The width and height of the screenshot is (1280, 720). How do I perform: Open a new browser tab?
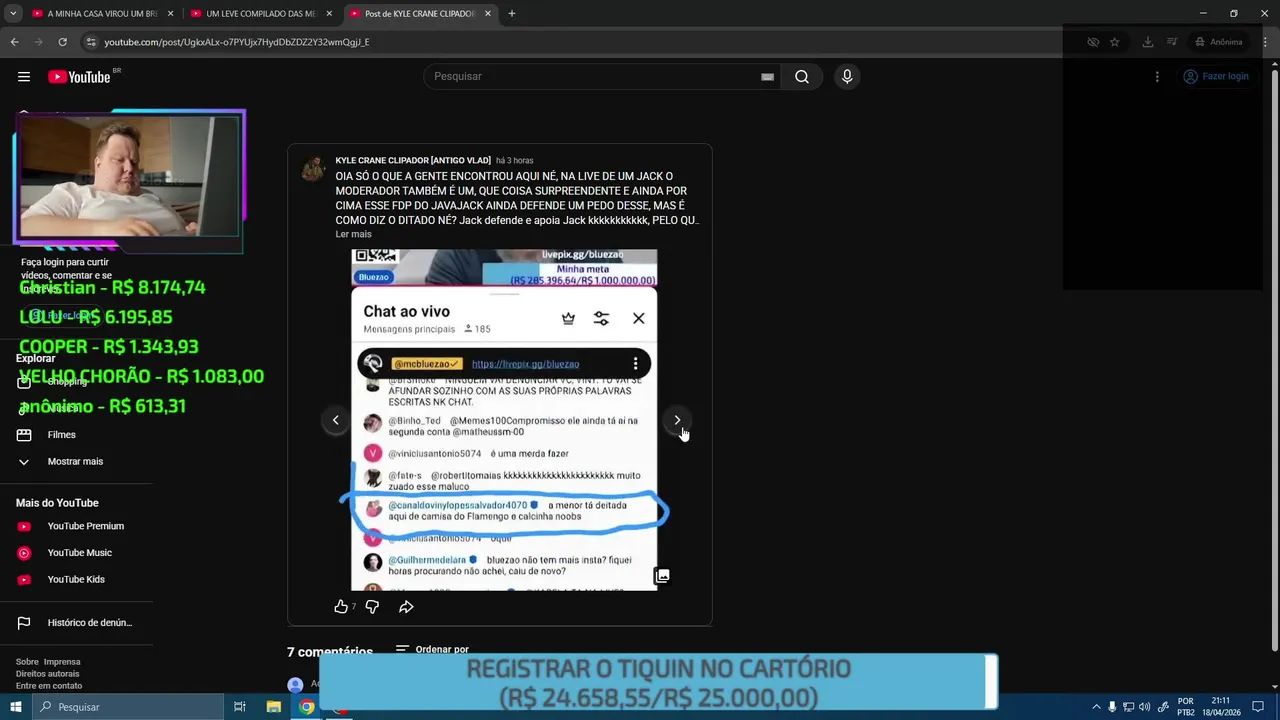(512, 14)
